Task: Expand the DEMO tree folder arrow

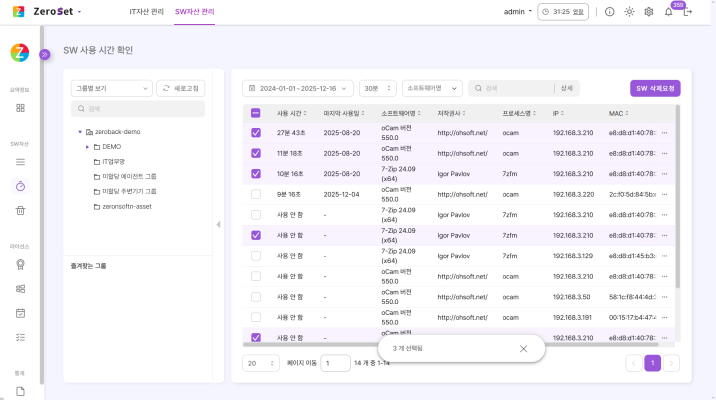Action: (x=88, y=146)
